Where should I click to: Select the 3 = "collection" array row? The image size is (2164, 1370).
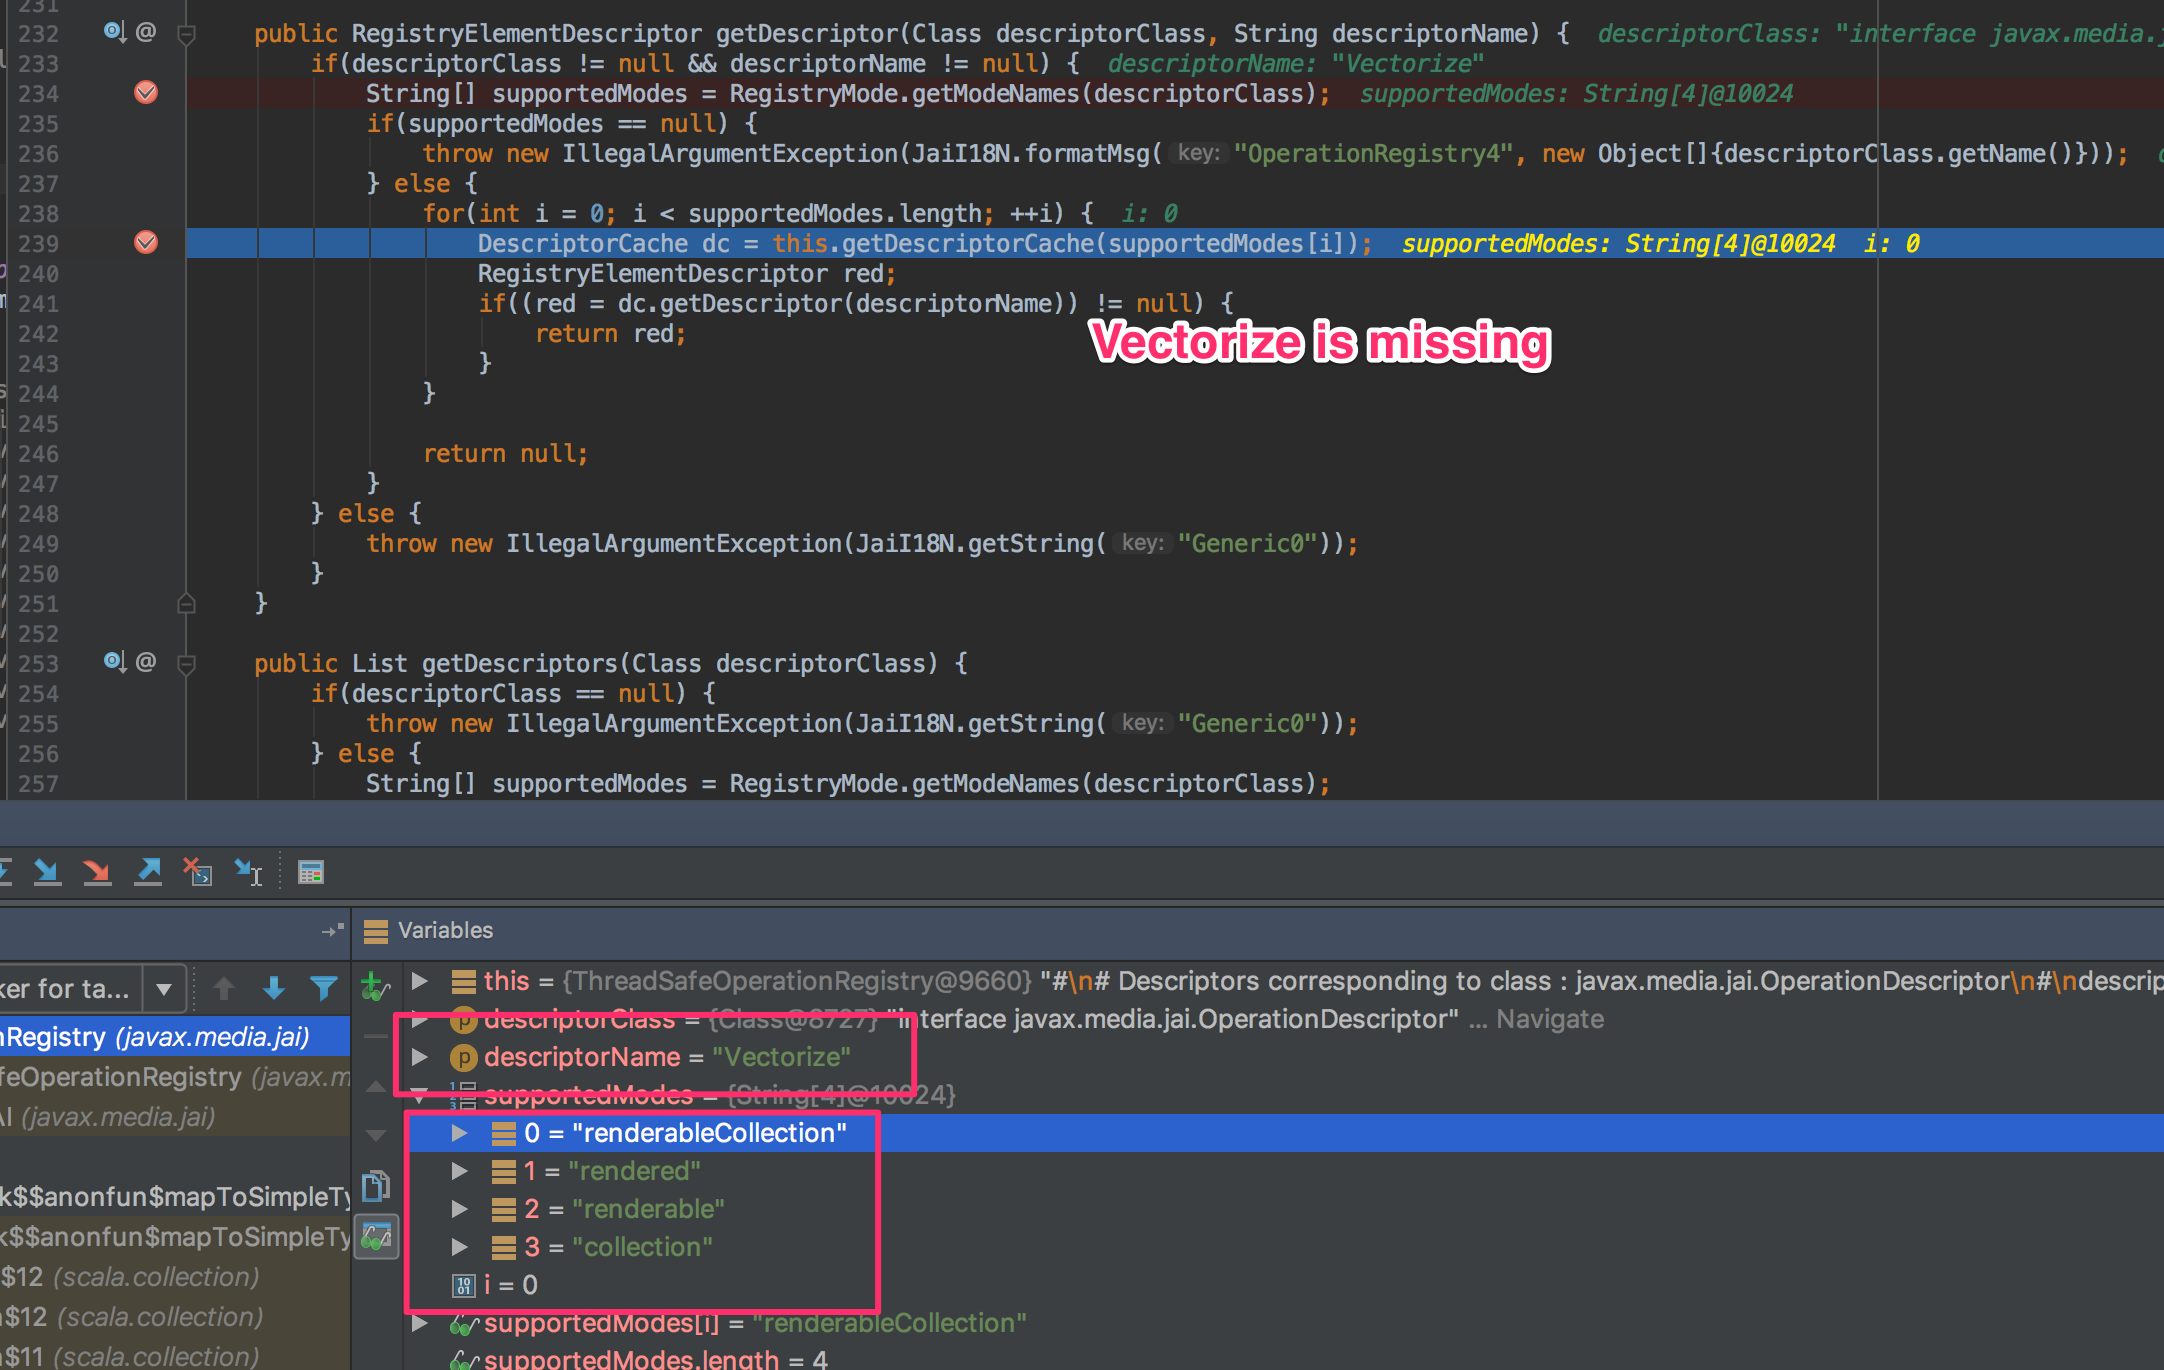(1284, 1247)
